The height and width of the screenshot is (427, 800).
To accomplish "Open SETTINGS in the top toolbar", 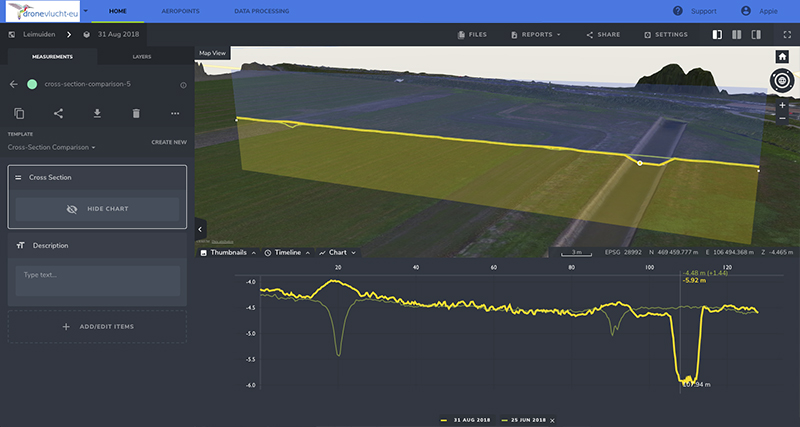I will [x=666, y=35].
